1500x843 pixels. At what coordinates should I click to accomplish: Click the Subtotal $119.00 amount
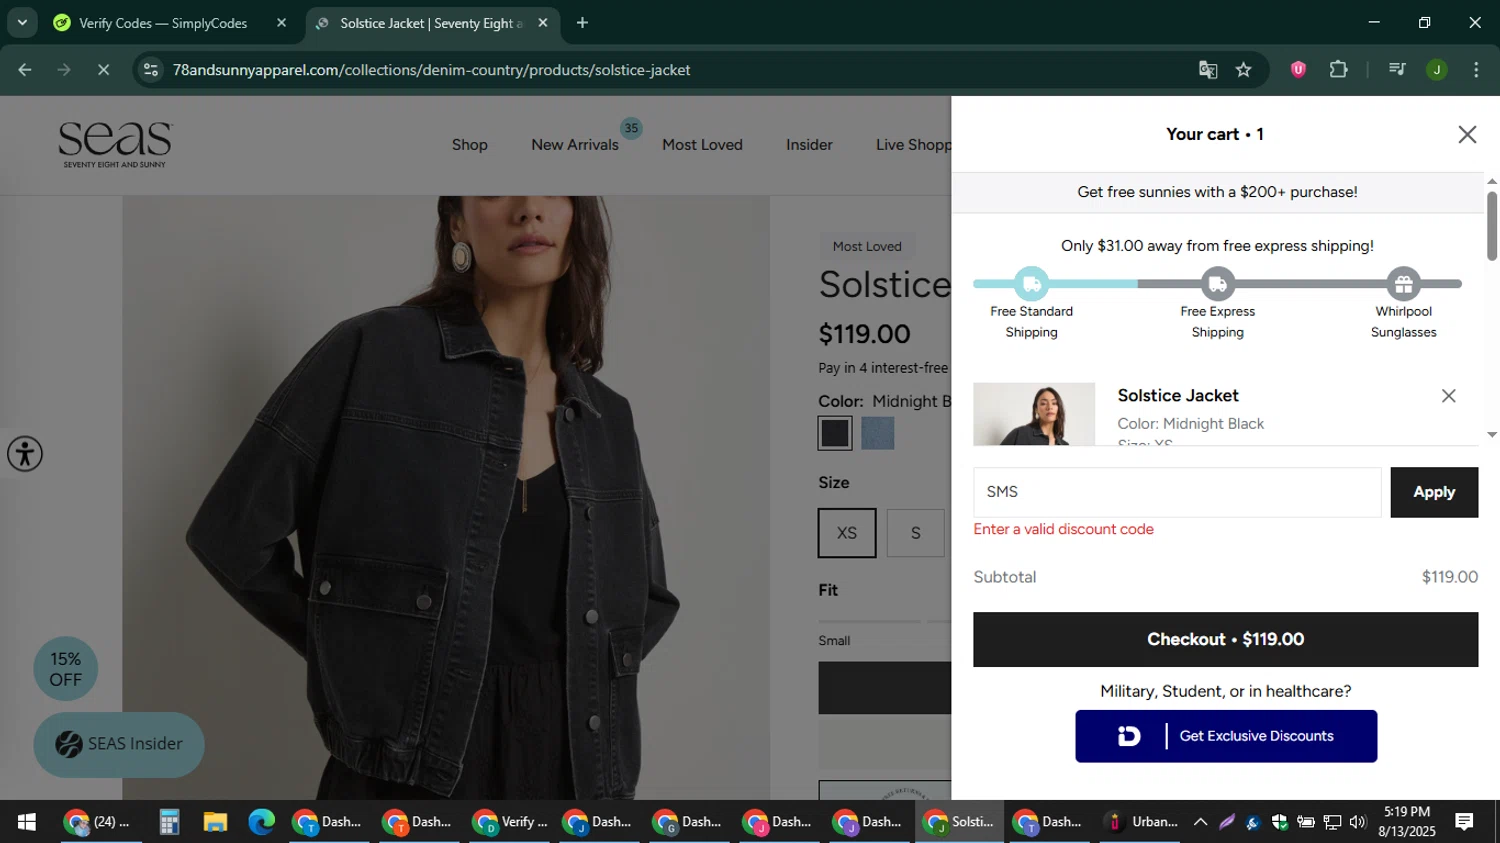[x=1449, y=577]
